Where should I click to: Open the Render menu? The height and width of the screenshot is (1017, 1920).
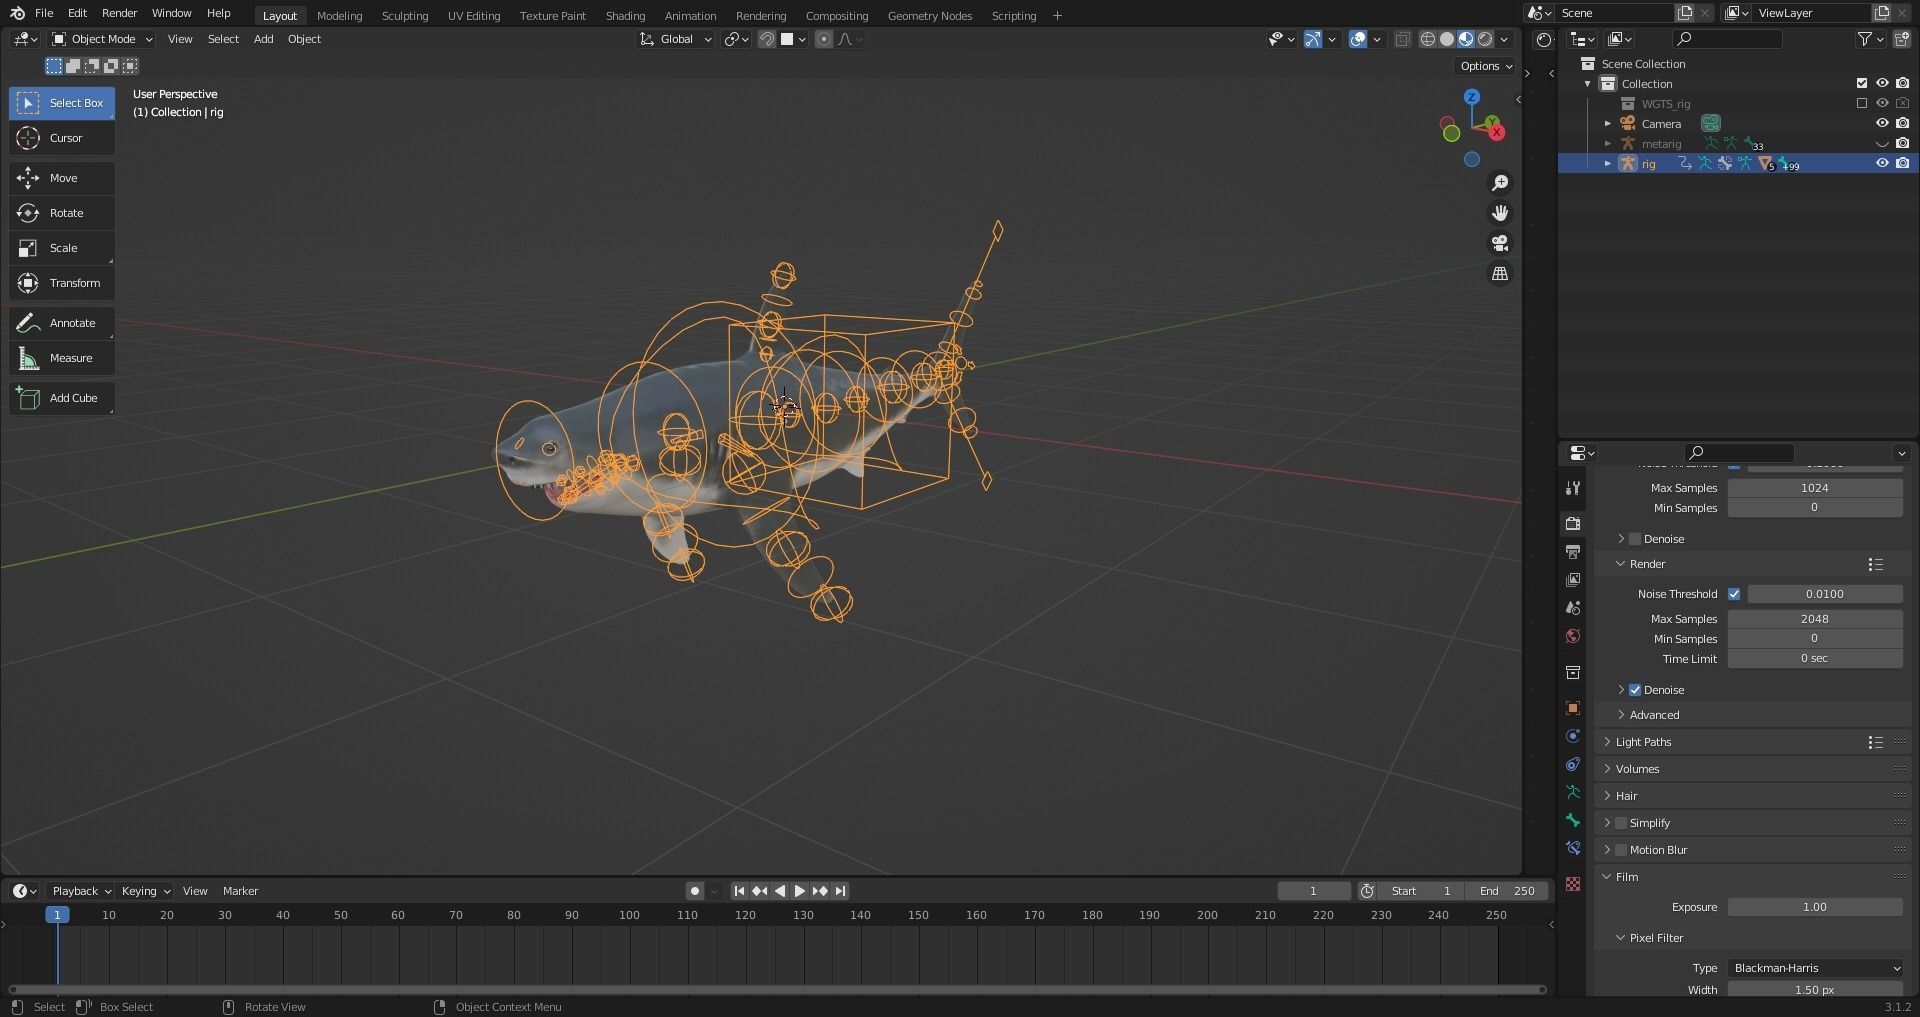point(119,13)
